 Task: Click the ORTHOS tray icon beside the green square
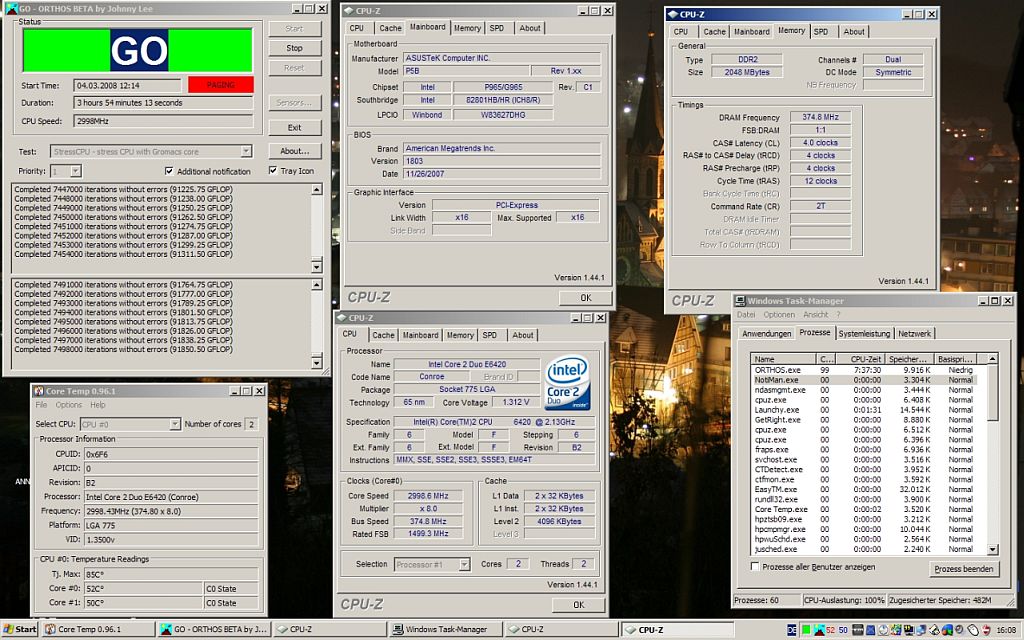(820, 630)
